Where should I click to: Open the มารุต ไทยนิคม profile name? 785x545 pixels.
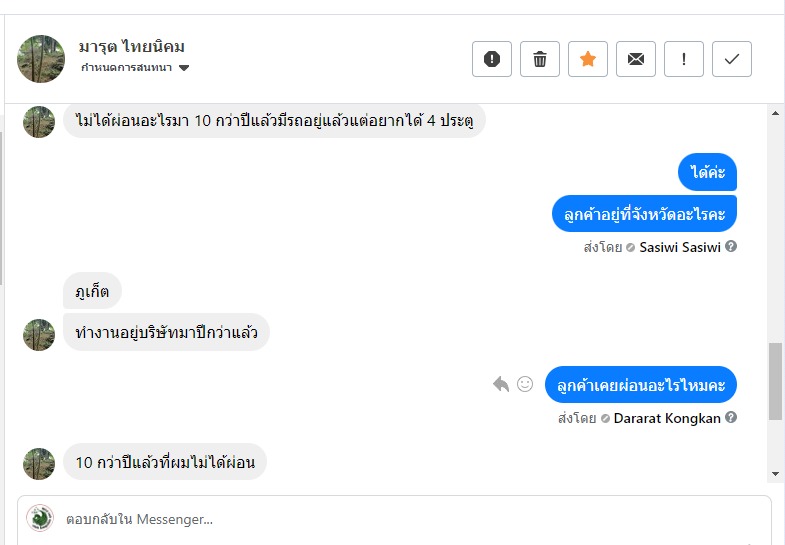(x=132, y=47)
